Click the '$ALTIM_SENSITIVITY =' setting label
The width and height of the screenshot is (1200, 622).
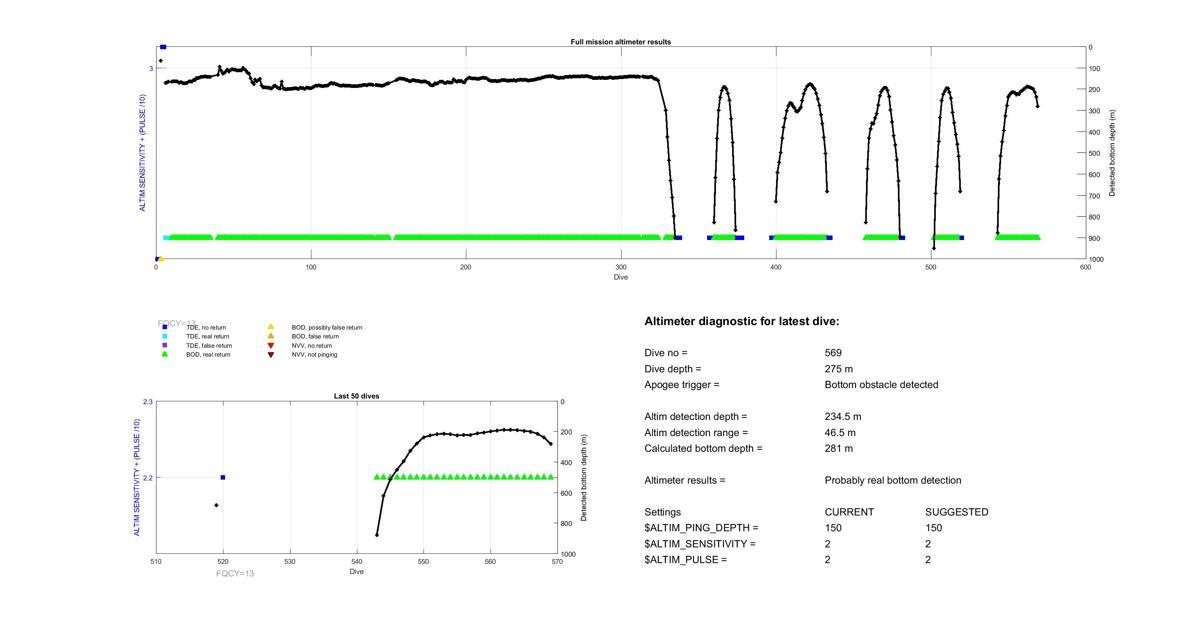[700, 544]
